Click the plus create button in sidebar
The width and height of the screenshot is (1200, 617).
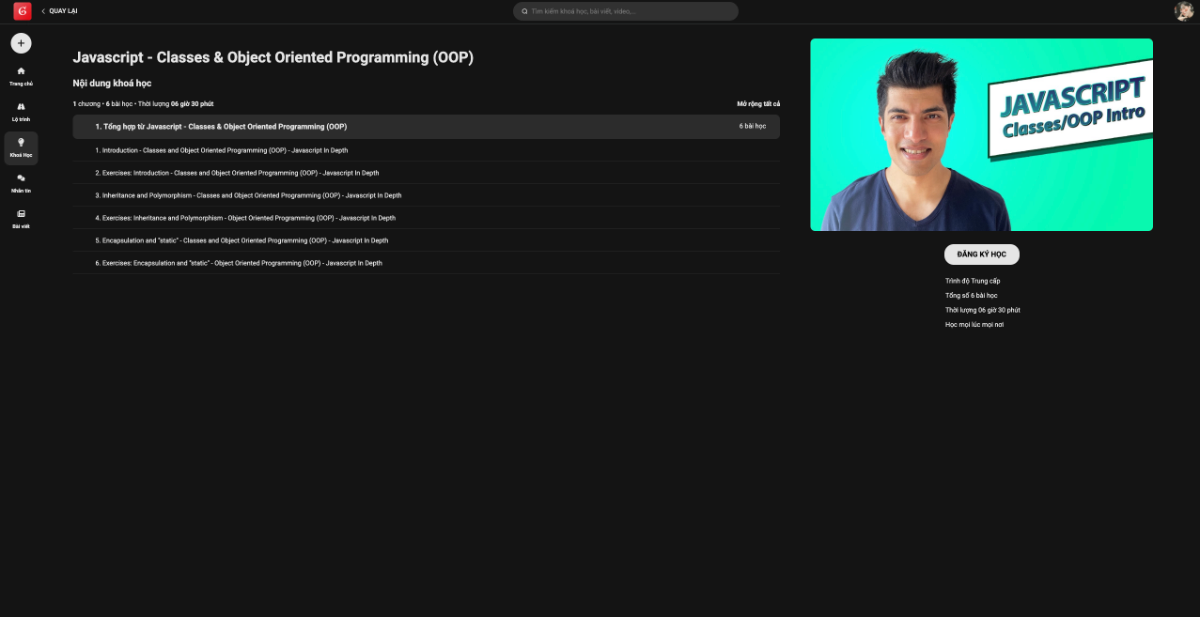(21, 43)
